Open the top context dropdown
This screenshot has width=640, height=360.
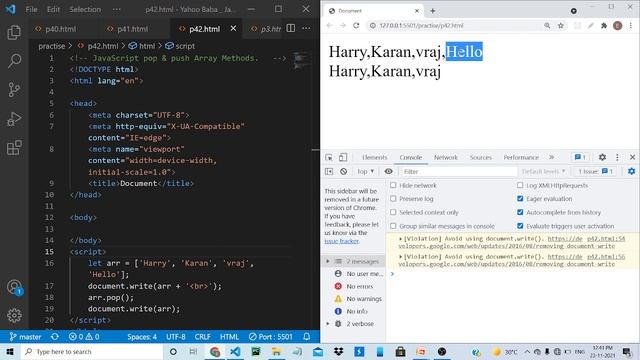(366, 171)
